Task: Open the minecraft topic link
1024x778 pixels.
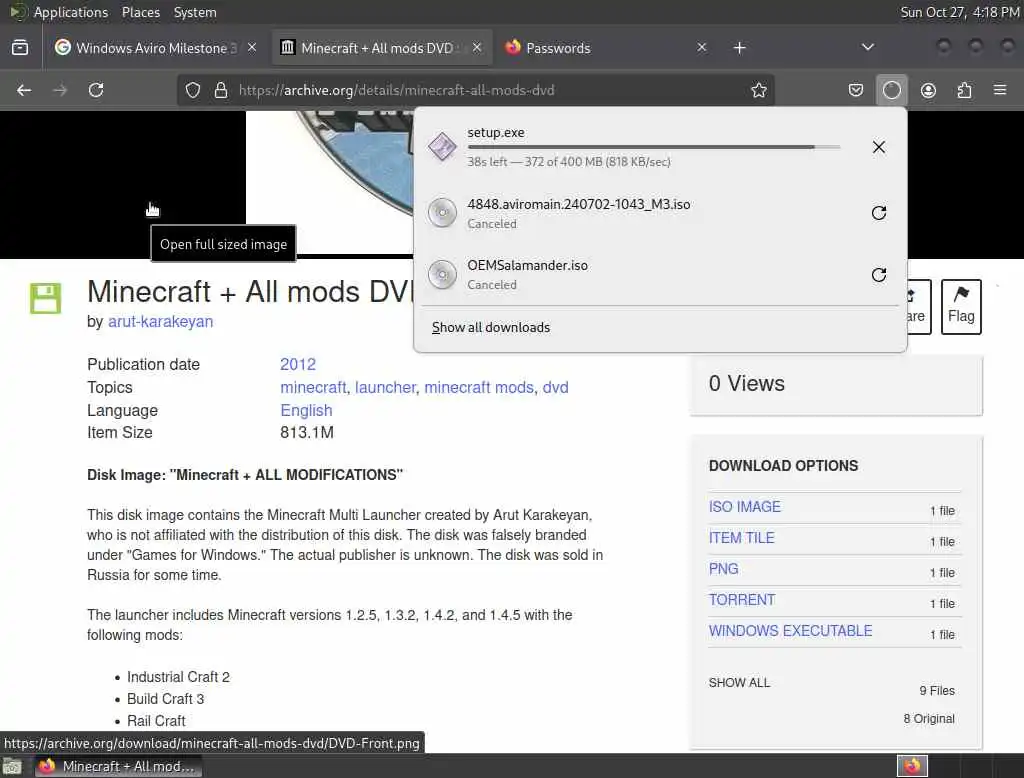Action: pyautogui.click(x=313, y=387)
